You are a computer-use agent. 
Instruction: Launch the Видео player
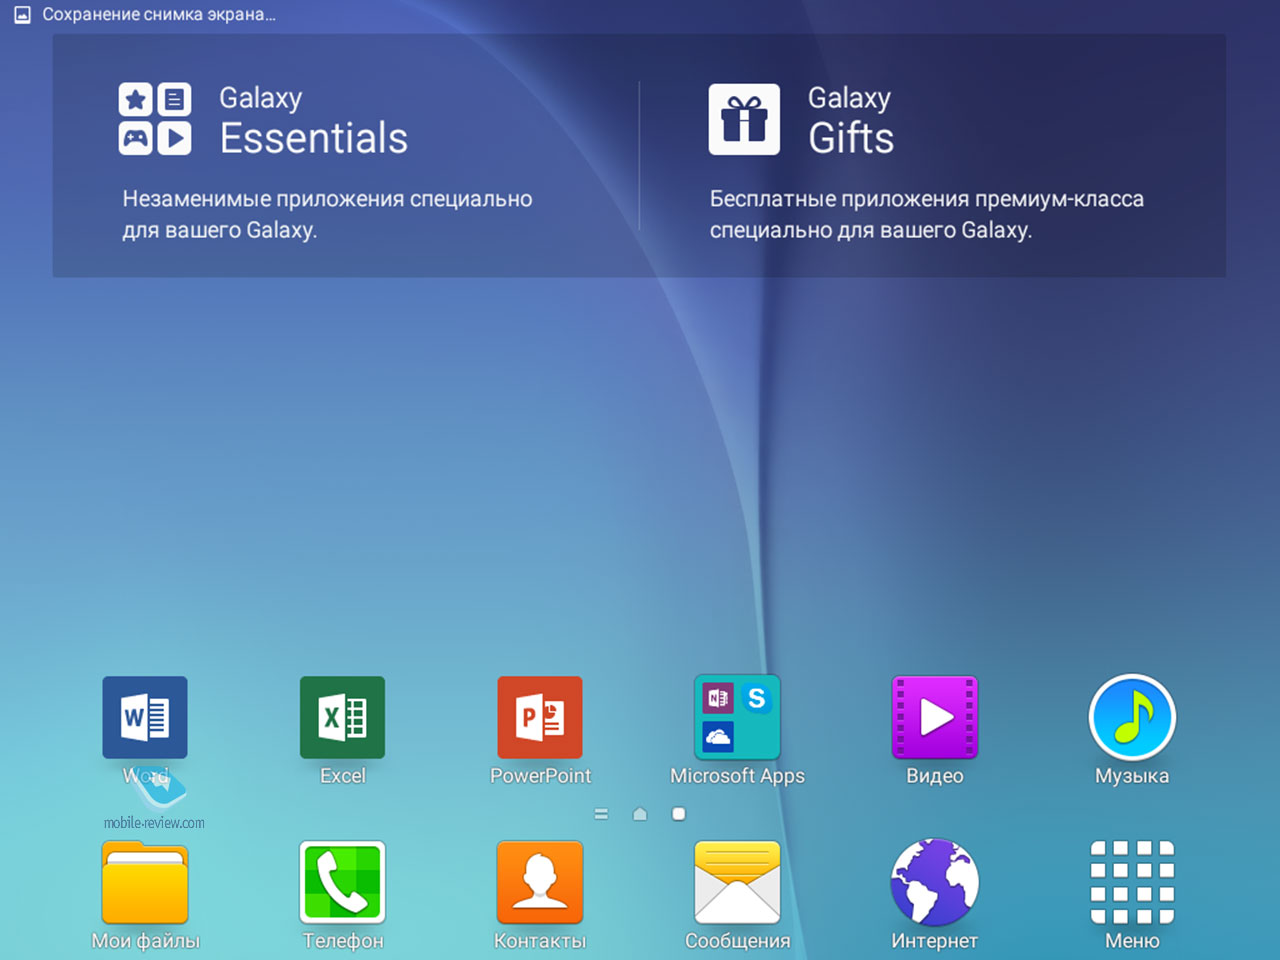tap(935, 717)
